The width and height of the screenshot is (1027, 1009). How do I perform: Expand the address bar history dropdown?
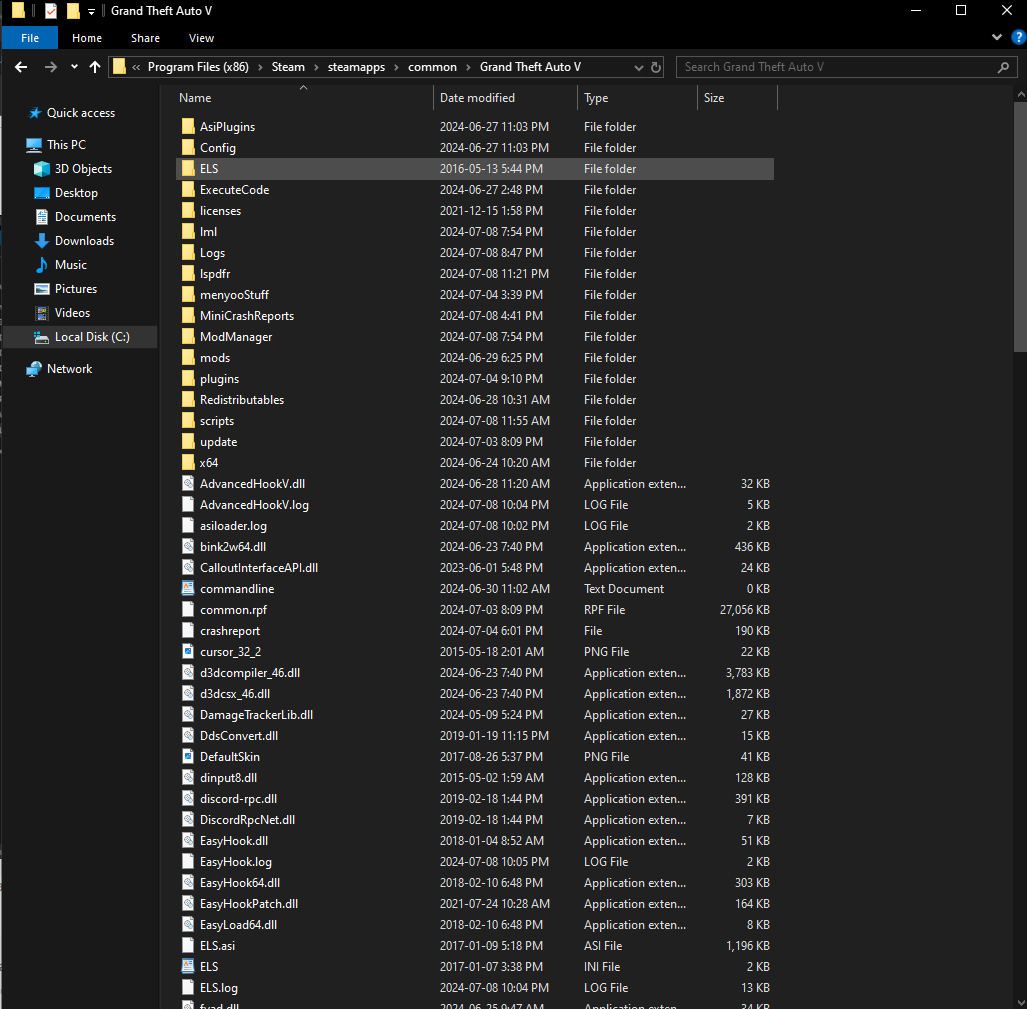point(640,68)
